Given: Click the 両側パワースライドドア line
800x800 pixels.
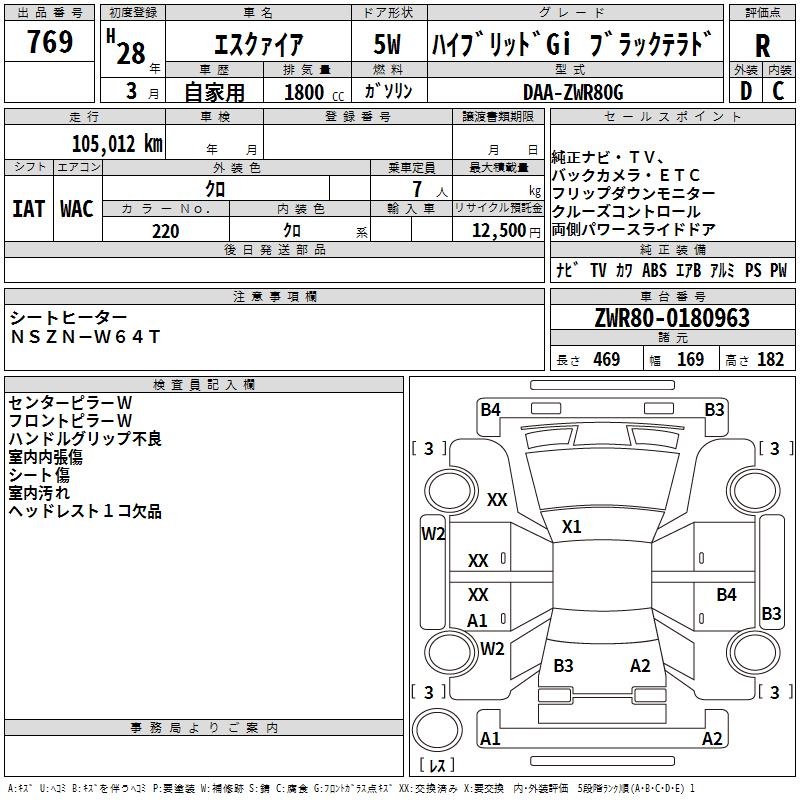Looking at the screenshot, I should click(633, 230).
